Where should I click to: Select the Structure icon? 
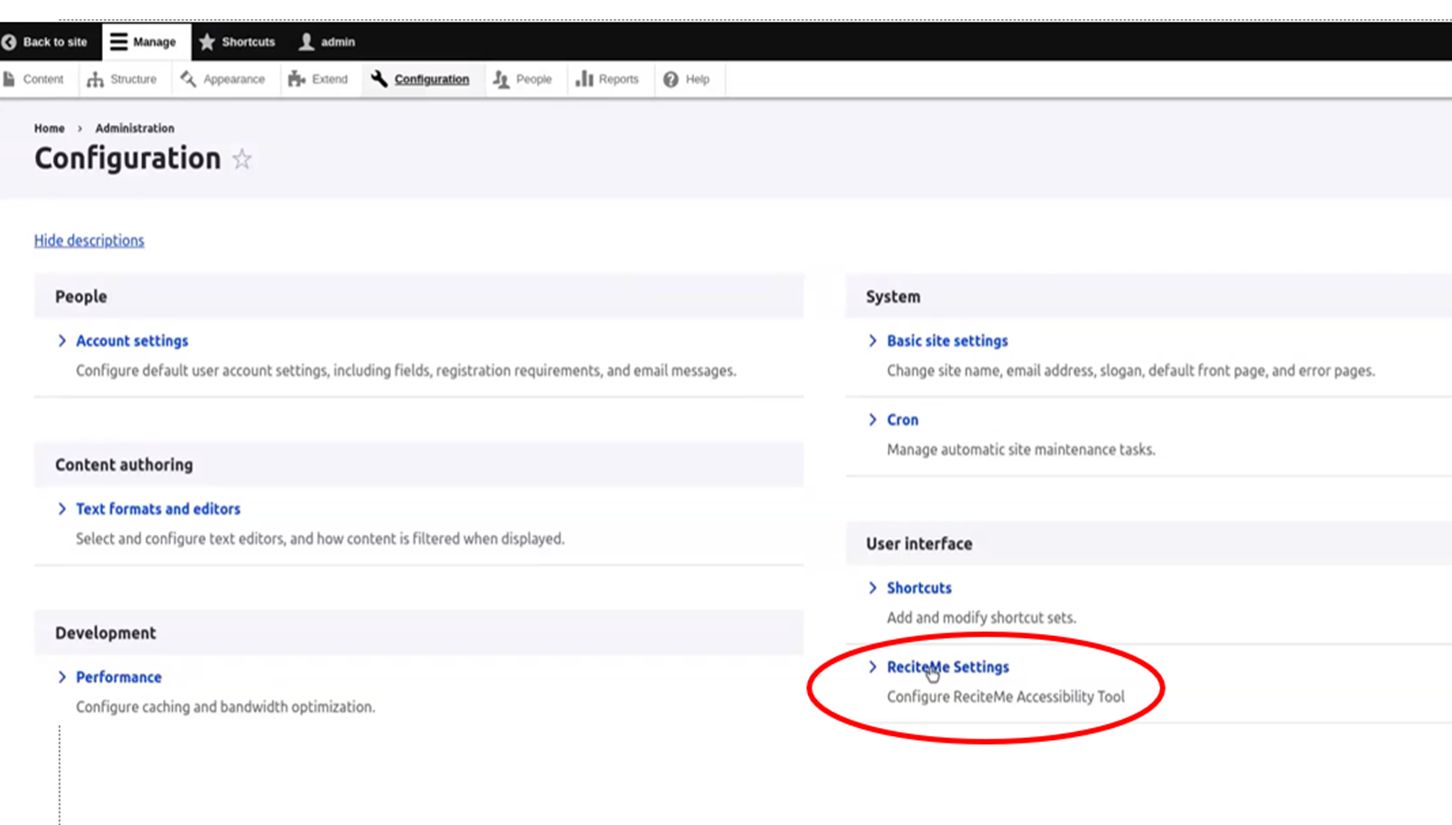coord(96,79)
